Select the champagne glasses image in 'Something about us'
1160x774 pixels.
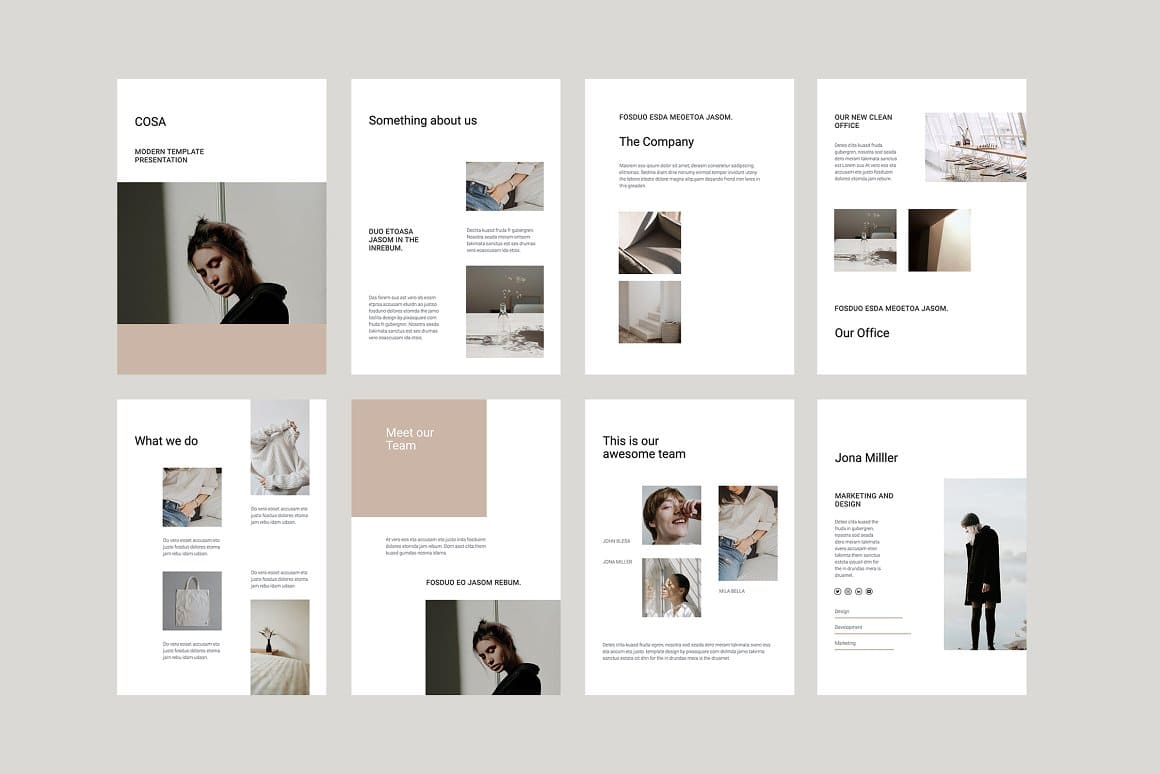pos(504,311)
